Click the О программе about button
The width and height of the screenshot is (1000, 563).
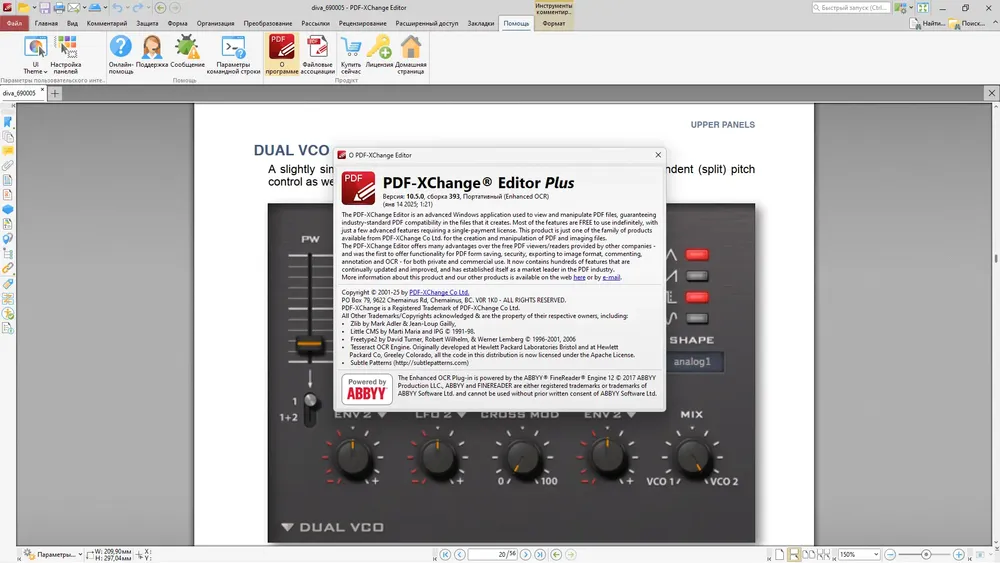click(281, 55)
